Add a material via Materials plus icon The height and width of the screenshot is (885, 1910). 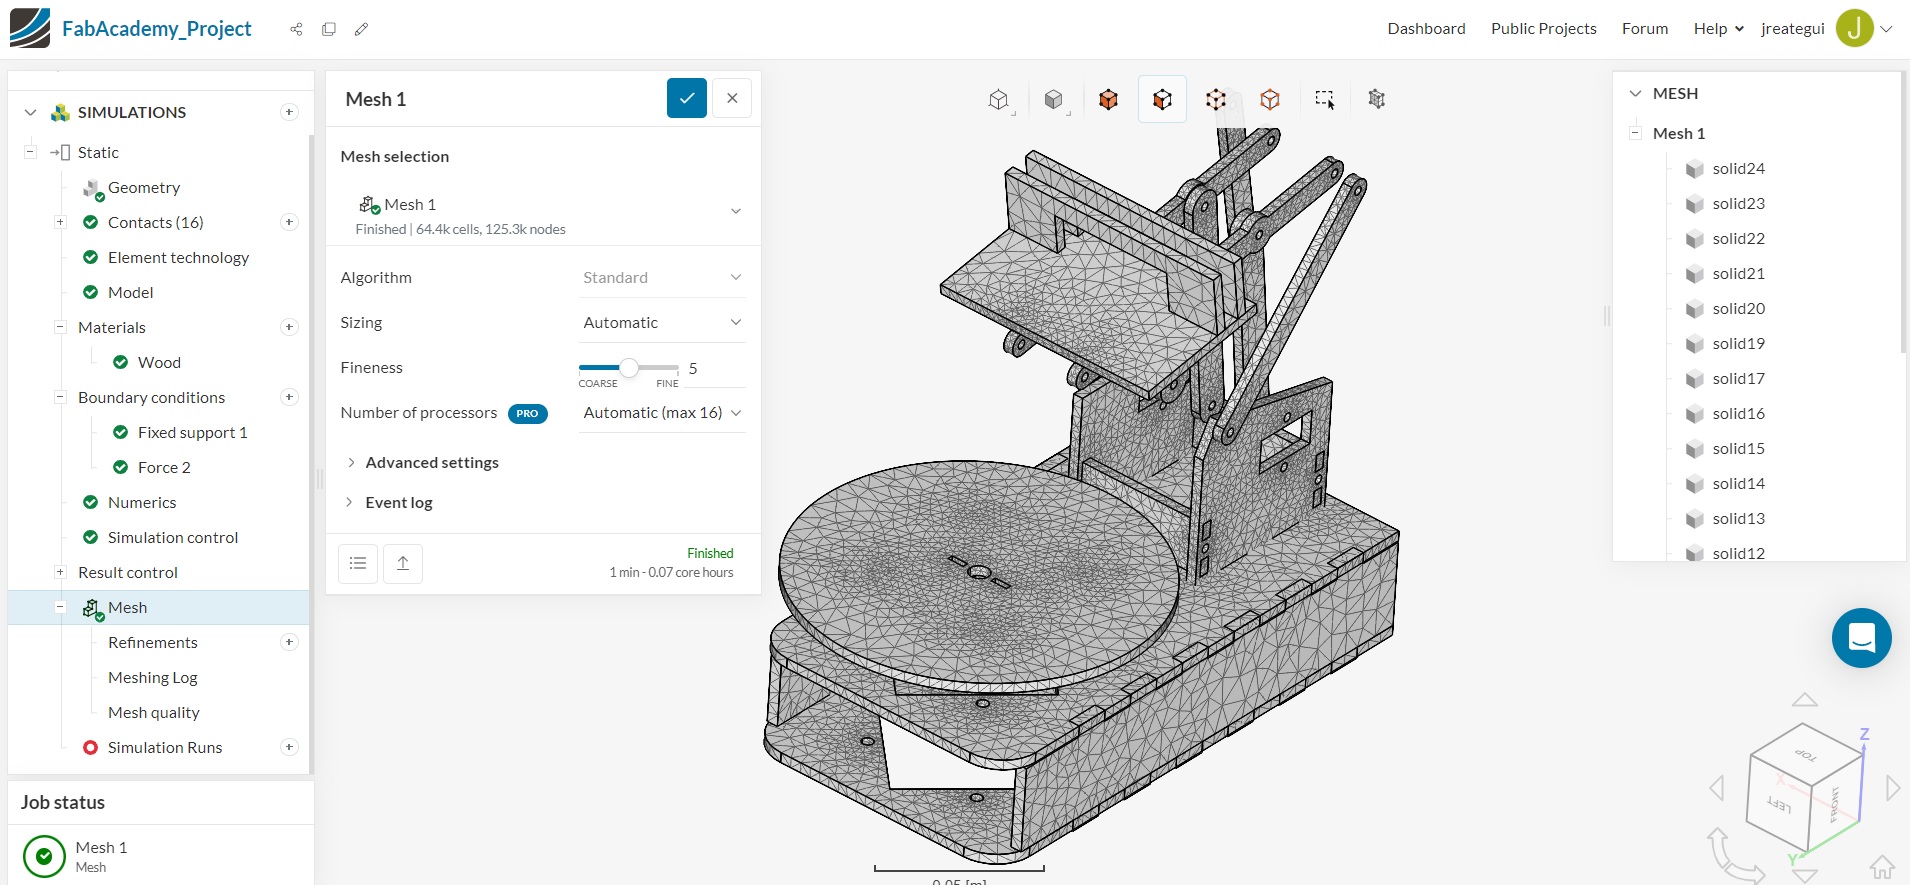click(289, 327)
